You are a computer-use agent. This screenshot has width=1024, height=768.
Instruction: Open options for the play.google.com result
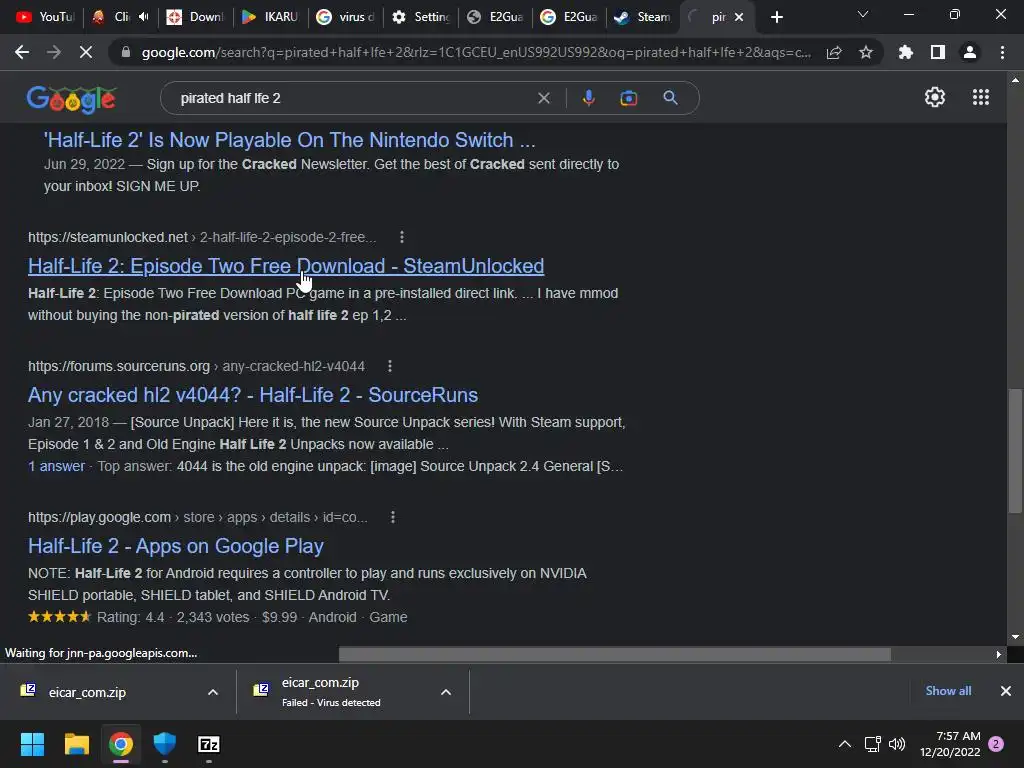coord(392,517)
